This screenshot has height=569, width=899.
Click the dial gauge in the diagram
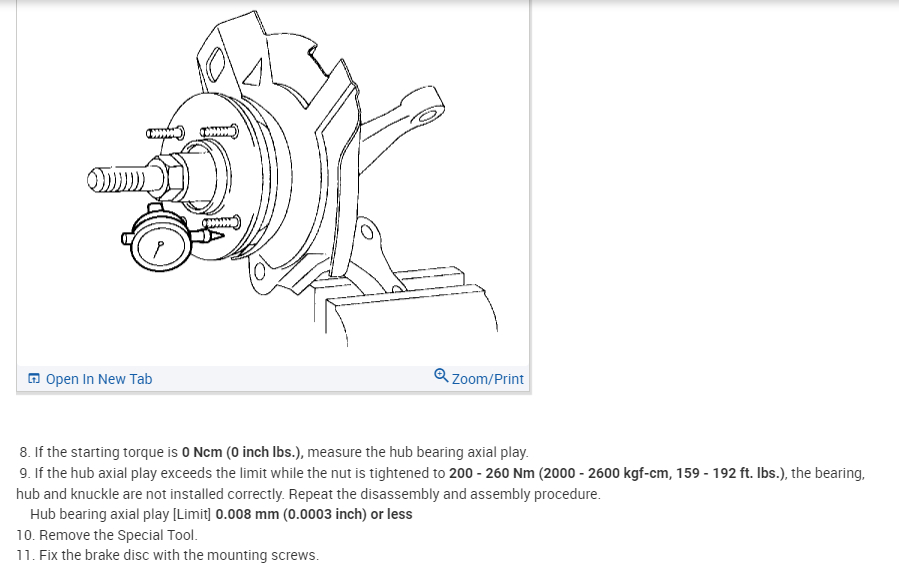(x=160, y=244)
